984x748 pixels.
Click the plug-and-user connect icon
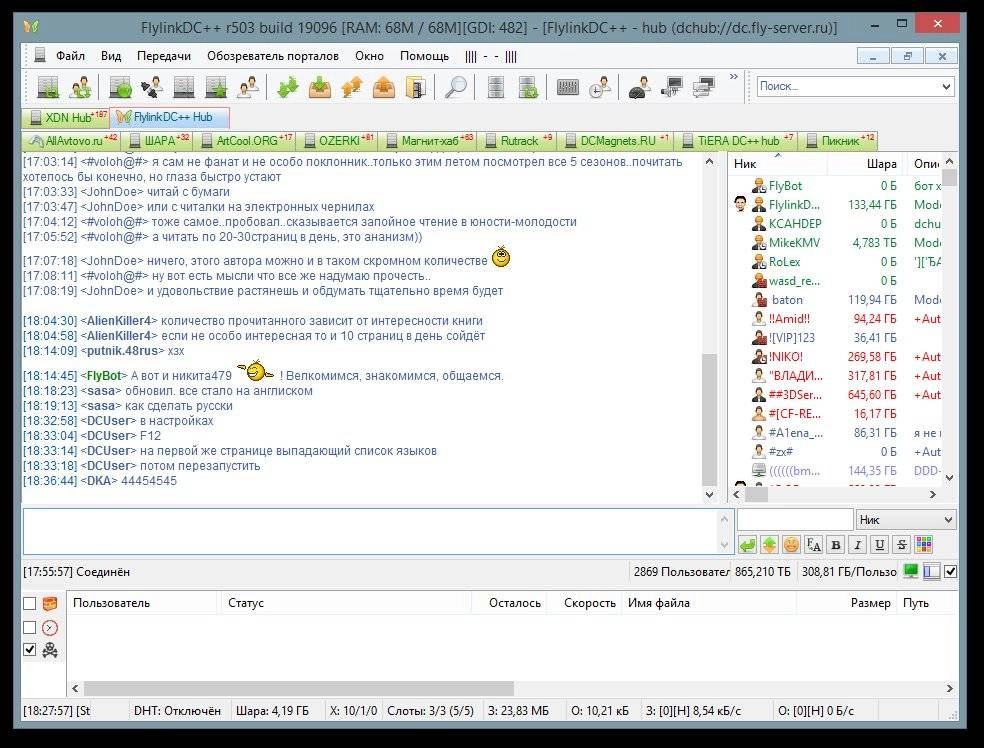[151, 87]
